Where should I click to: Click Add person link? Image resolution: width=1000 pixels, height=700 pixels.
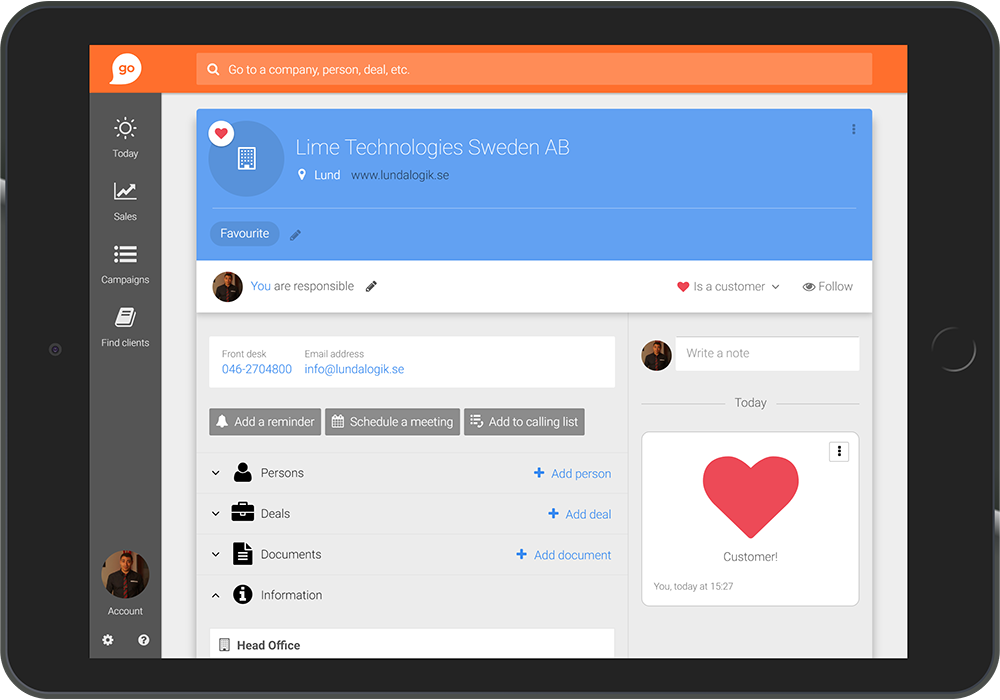click(581, 473)
